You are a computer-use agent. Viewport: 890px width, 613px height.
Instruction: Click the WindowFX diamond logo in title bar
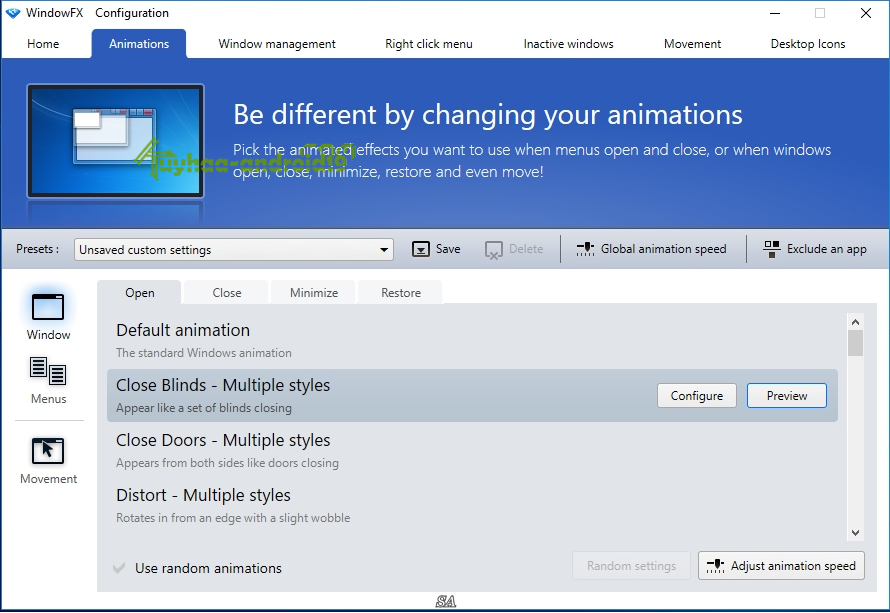pyautogui.click(x=12, y=13)
